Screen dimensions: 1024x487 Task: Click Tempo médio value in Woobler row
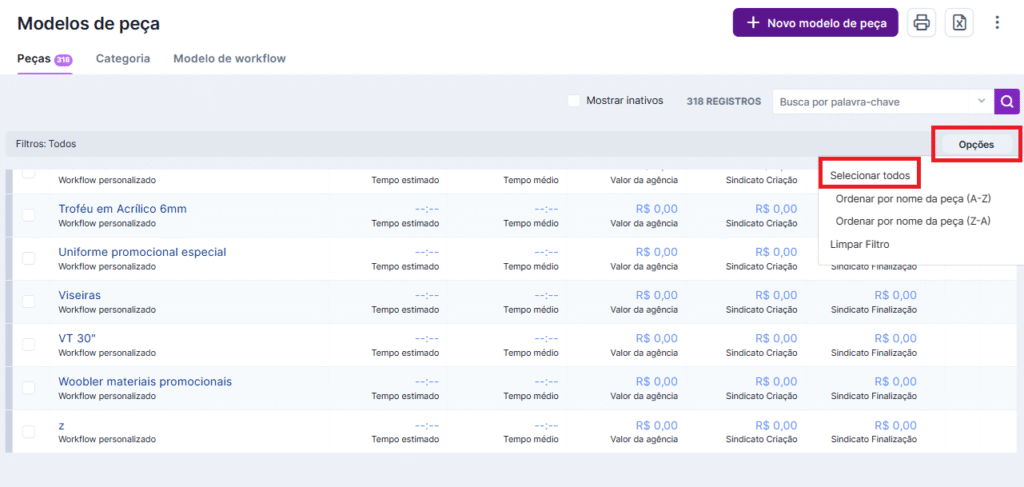click(x=546, y=381)
